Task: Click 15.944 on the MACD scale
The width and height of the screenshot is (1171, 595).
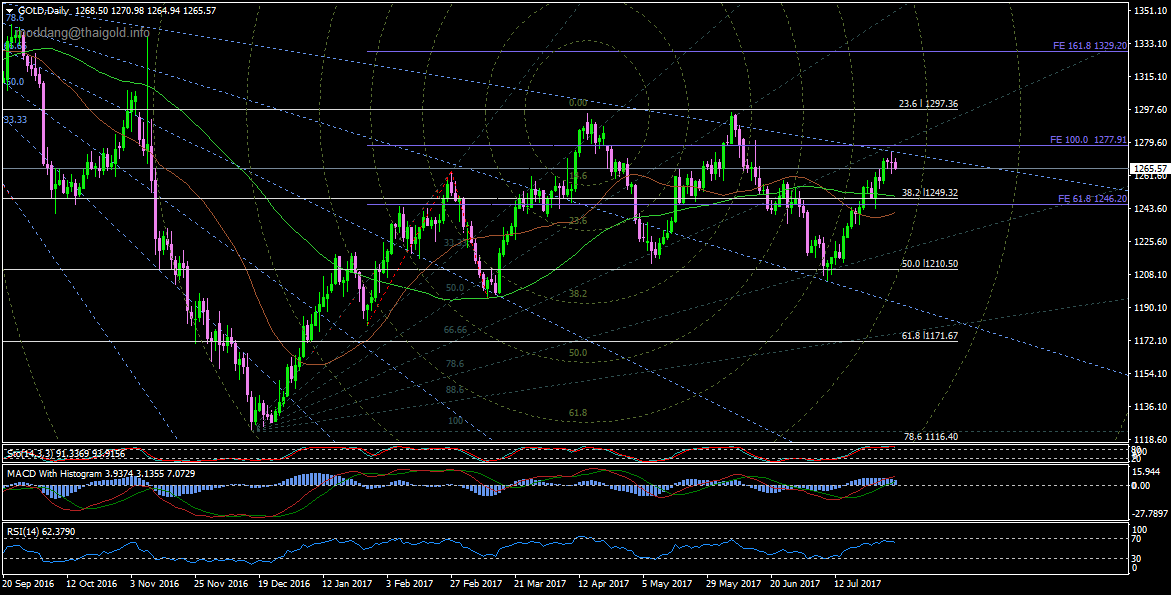Action: point(1148,472)
